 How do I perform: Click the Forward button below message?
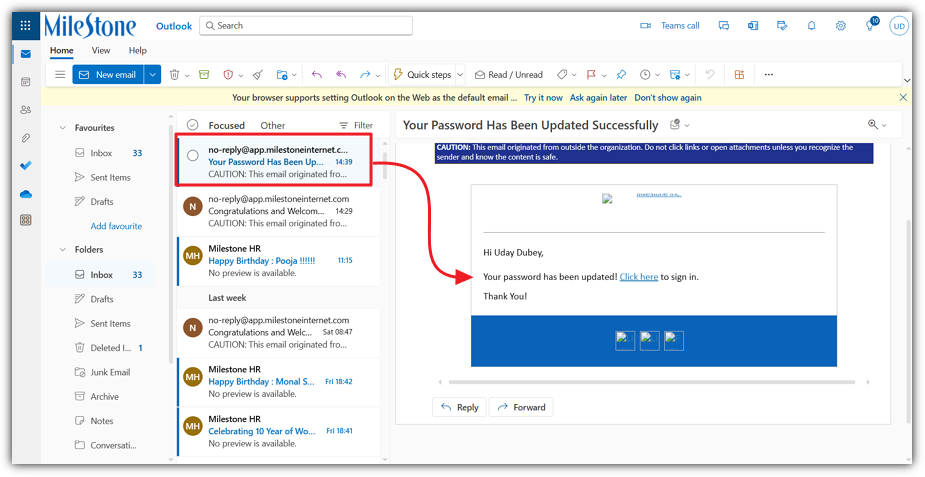[x=521, y=407]
